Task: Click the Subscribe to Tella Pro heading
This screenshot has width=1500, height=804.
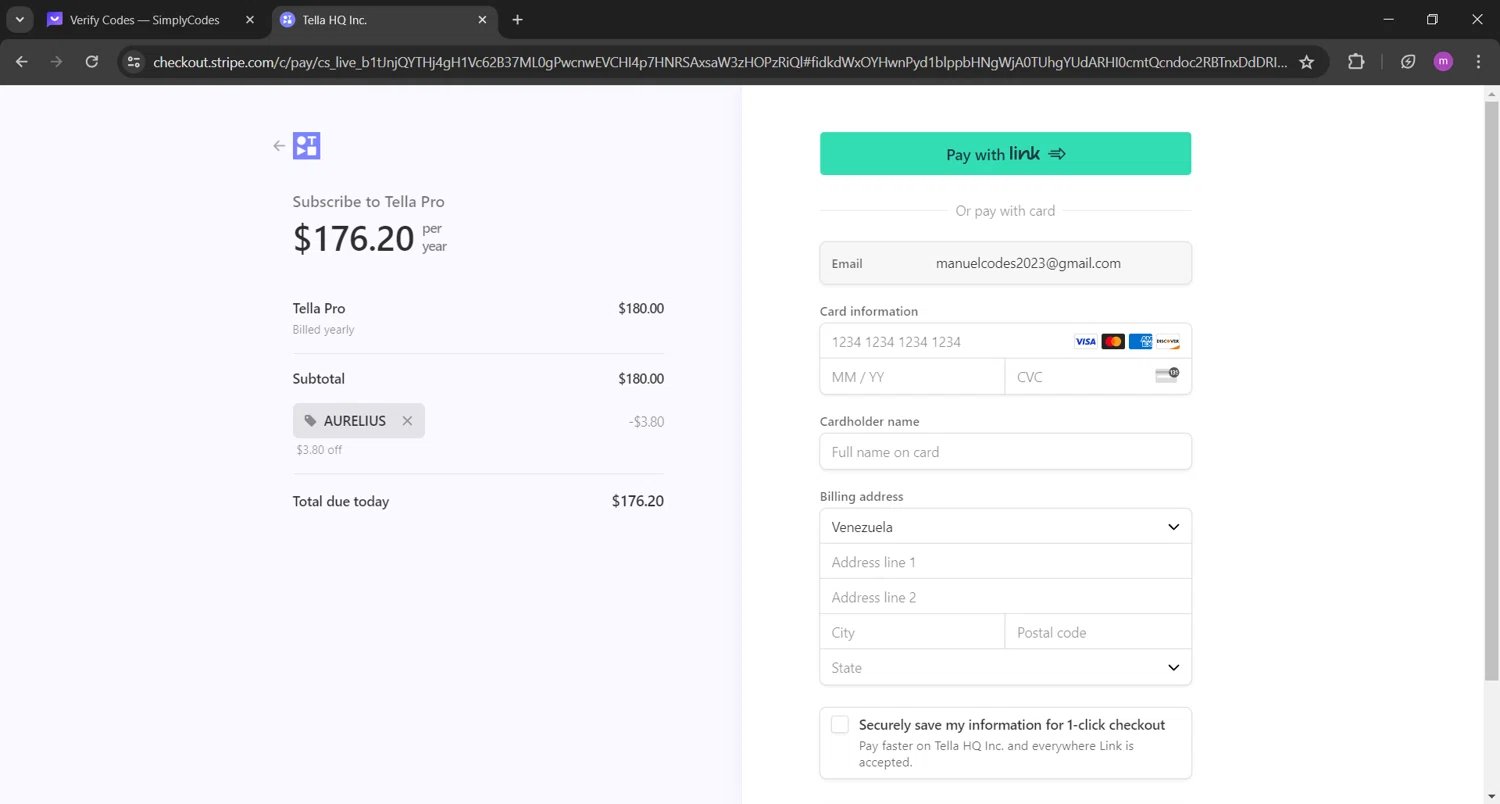Action: 368,201
